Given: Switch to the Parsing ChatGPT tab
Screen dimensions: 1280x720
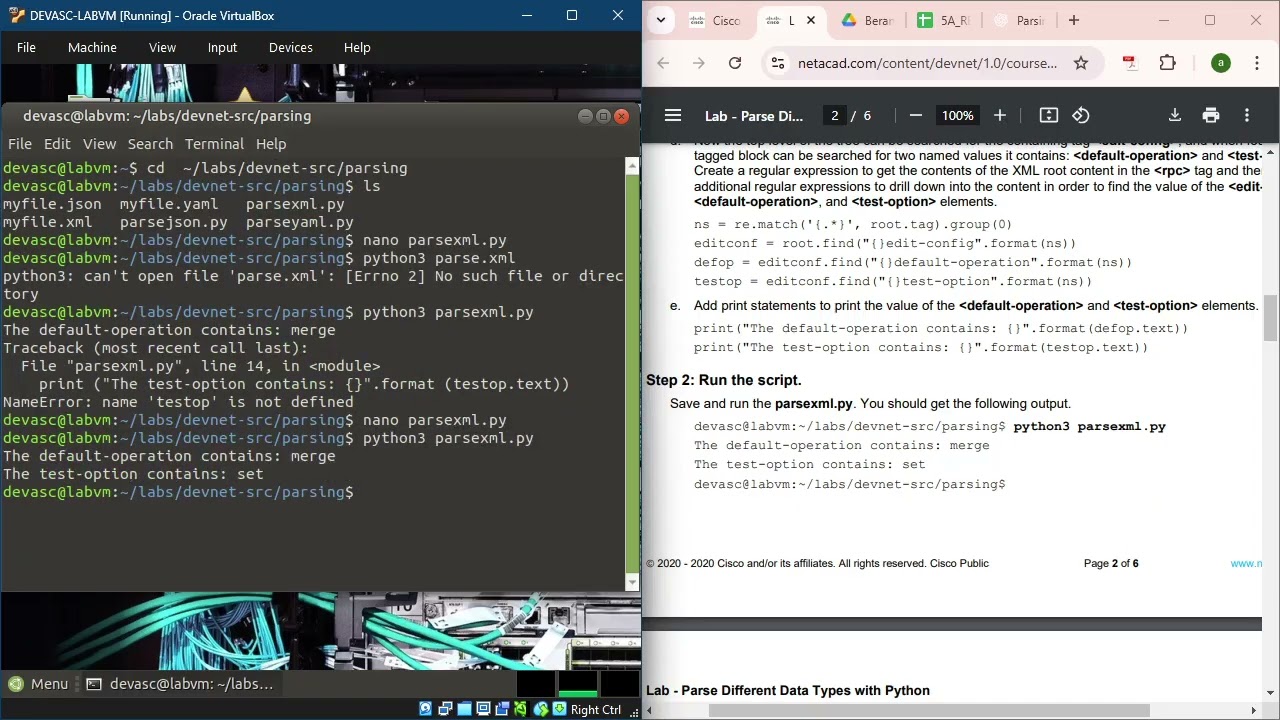Looking at the screenshot, I should (1019, 20).
